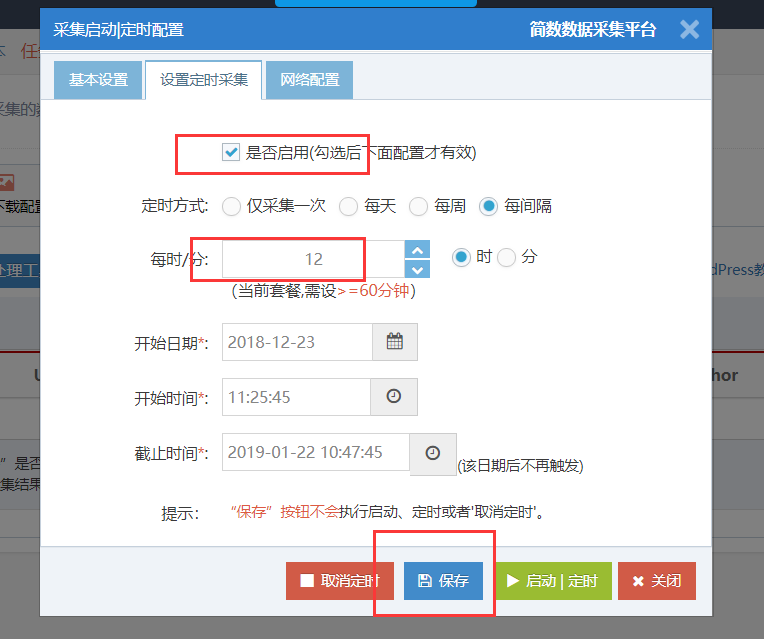Close the dialog with the header X
This screenshot has height=639, width=764.
click(x=689, y=30)
